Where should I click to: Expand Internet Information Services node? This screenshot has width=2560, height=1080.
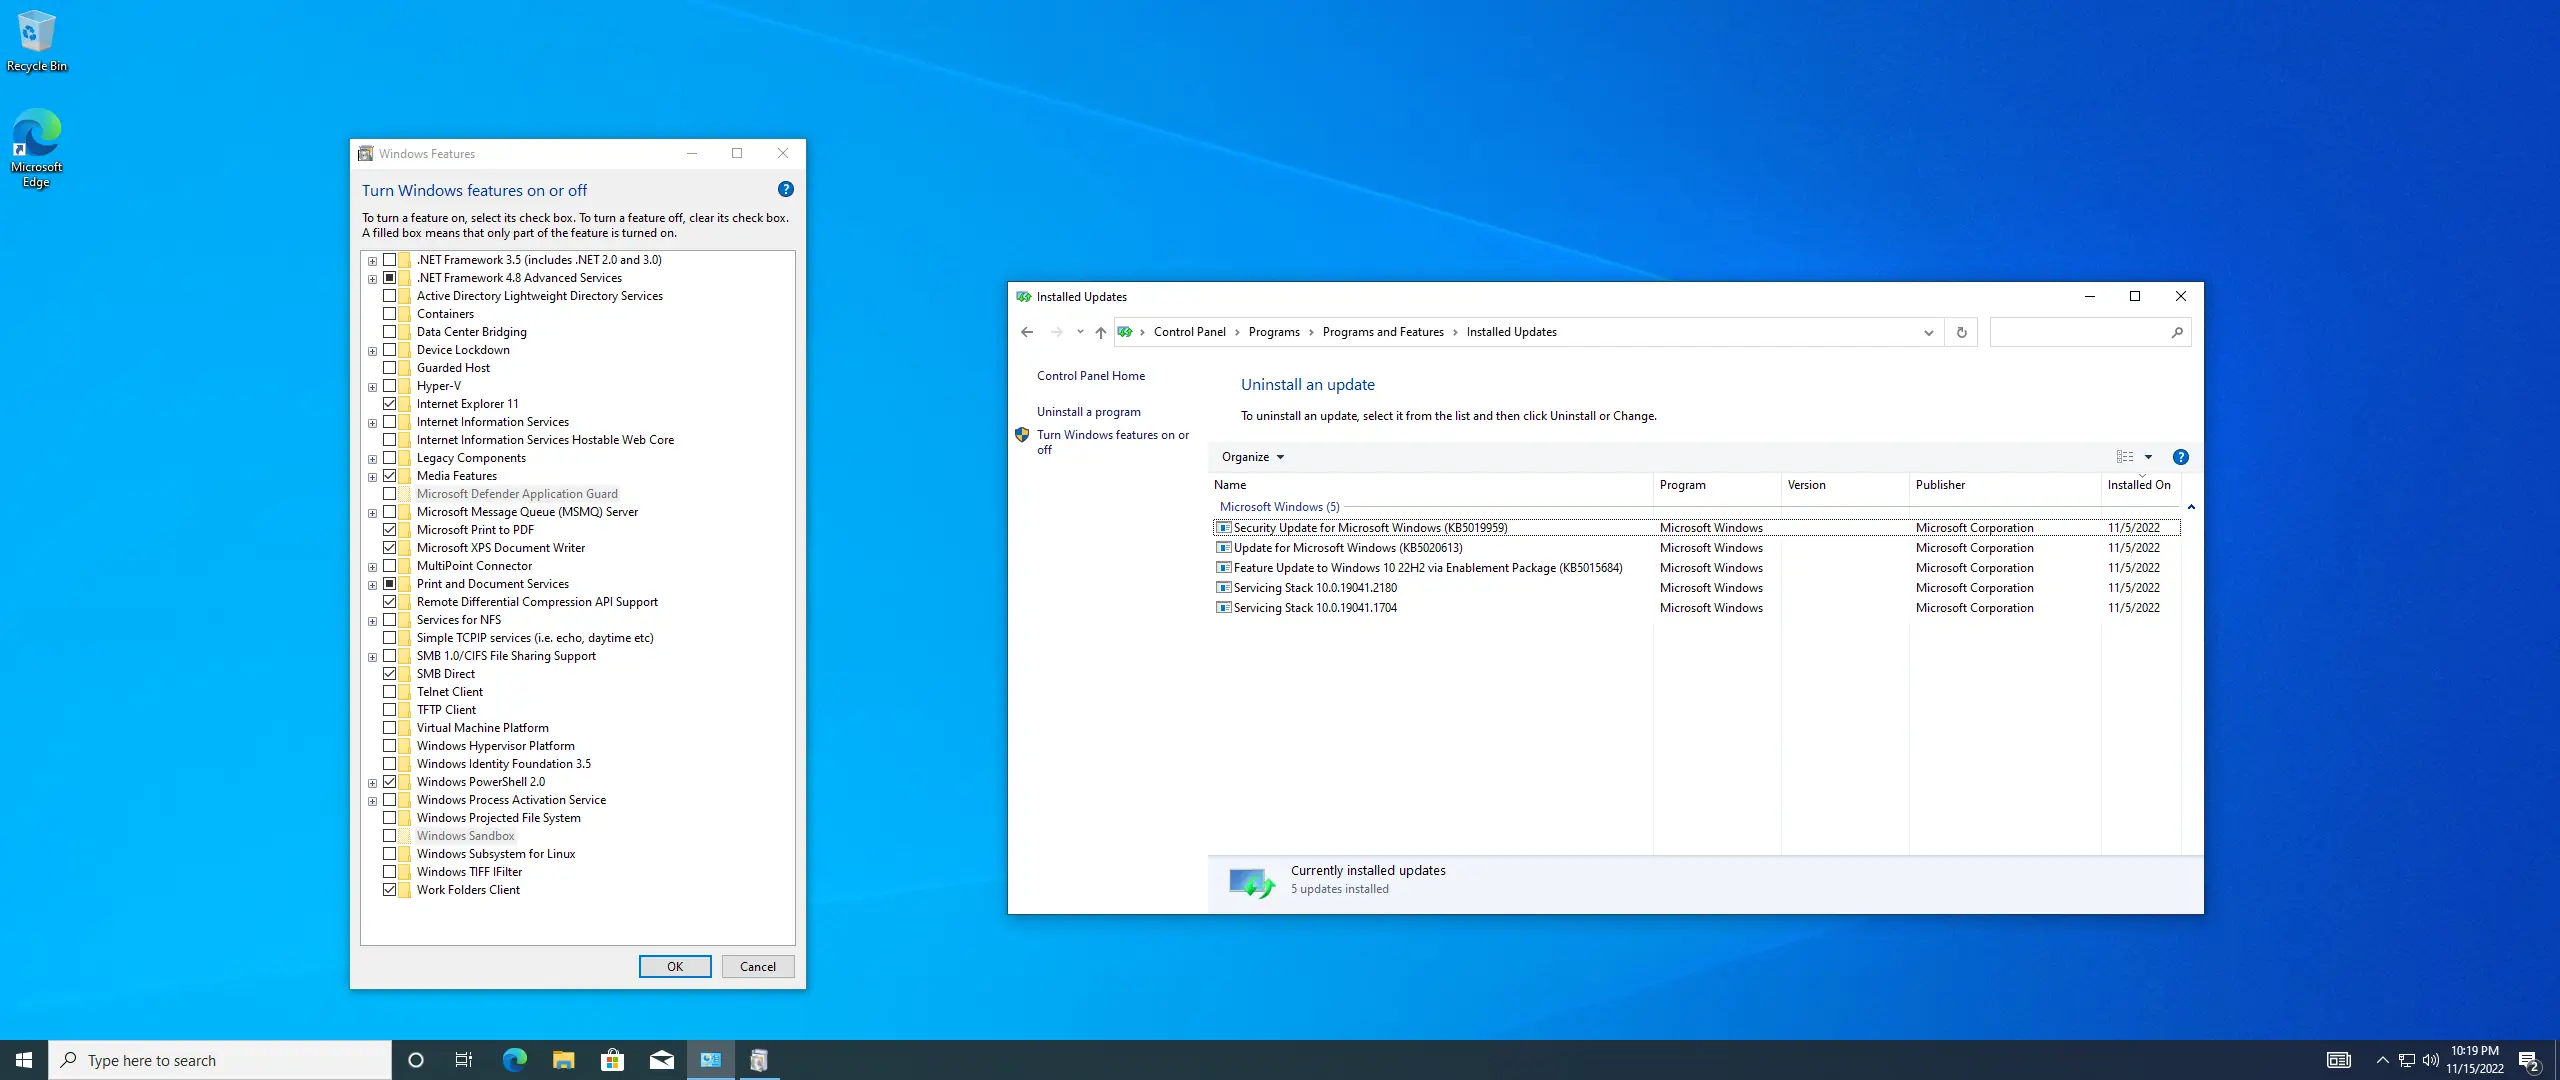tap(372, 422)
